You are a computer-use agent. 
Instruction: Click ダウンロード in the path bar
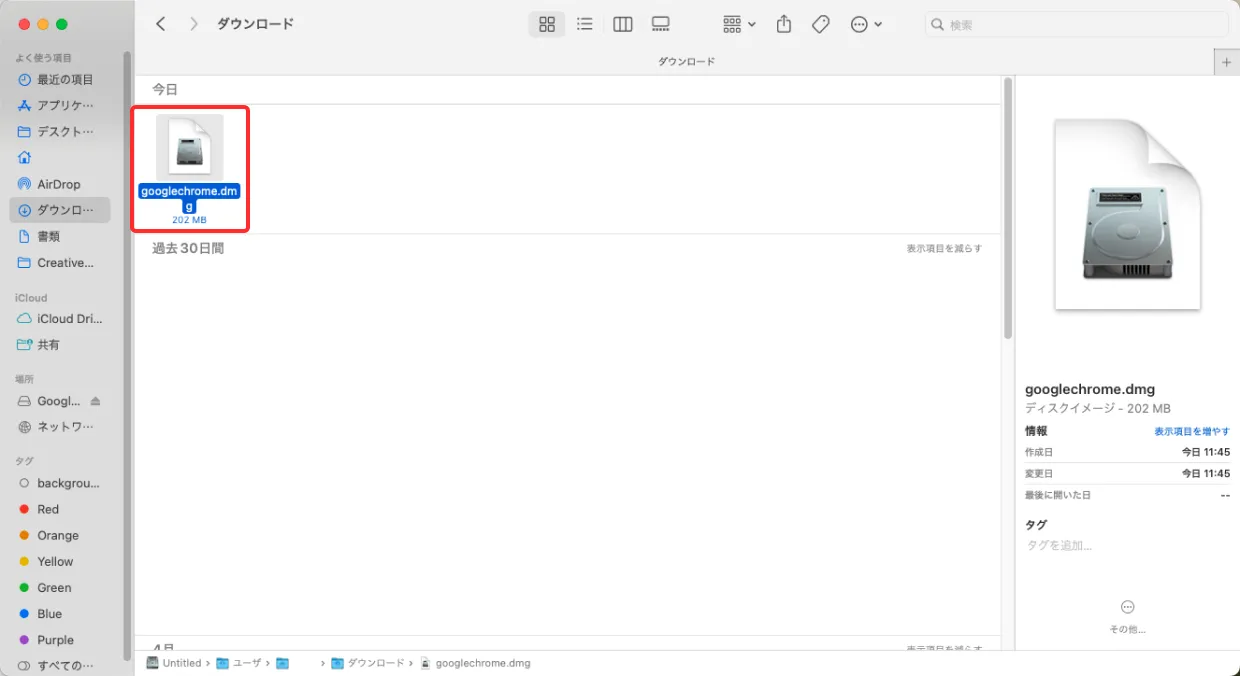368,663
